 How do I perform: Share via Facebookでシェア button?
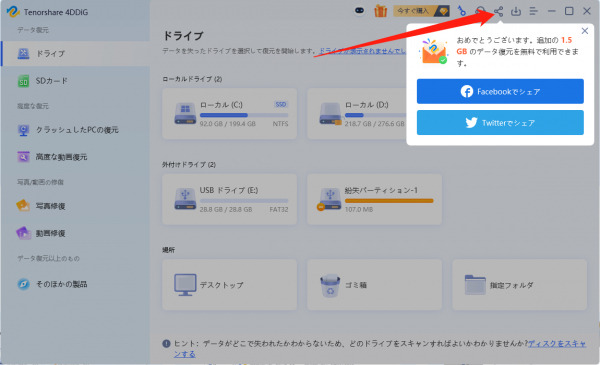(x=500, y=91)
